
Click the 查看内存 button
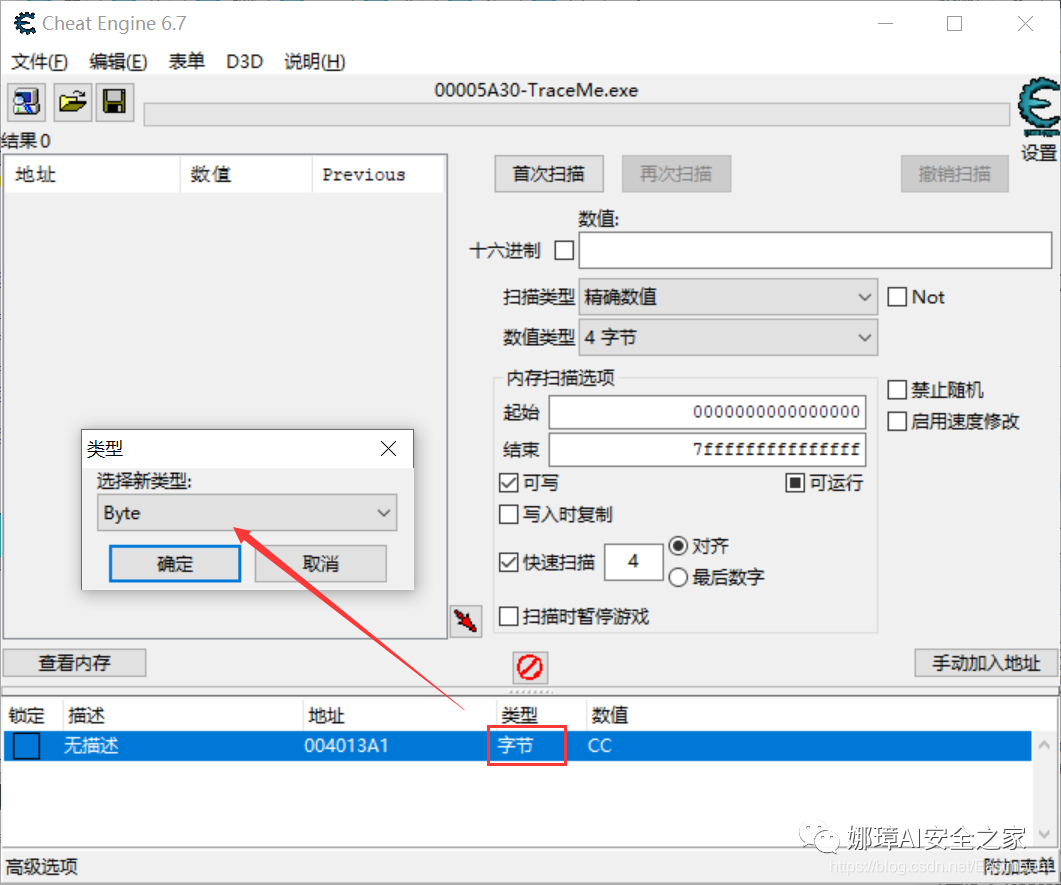[x=74, y=663]
